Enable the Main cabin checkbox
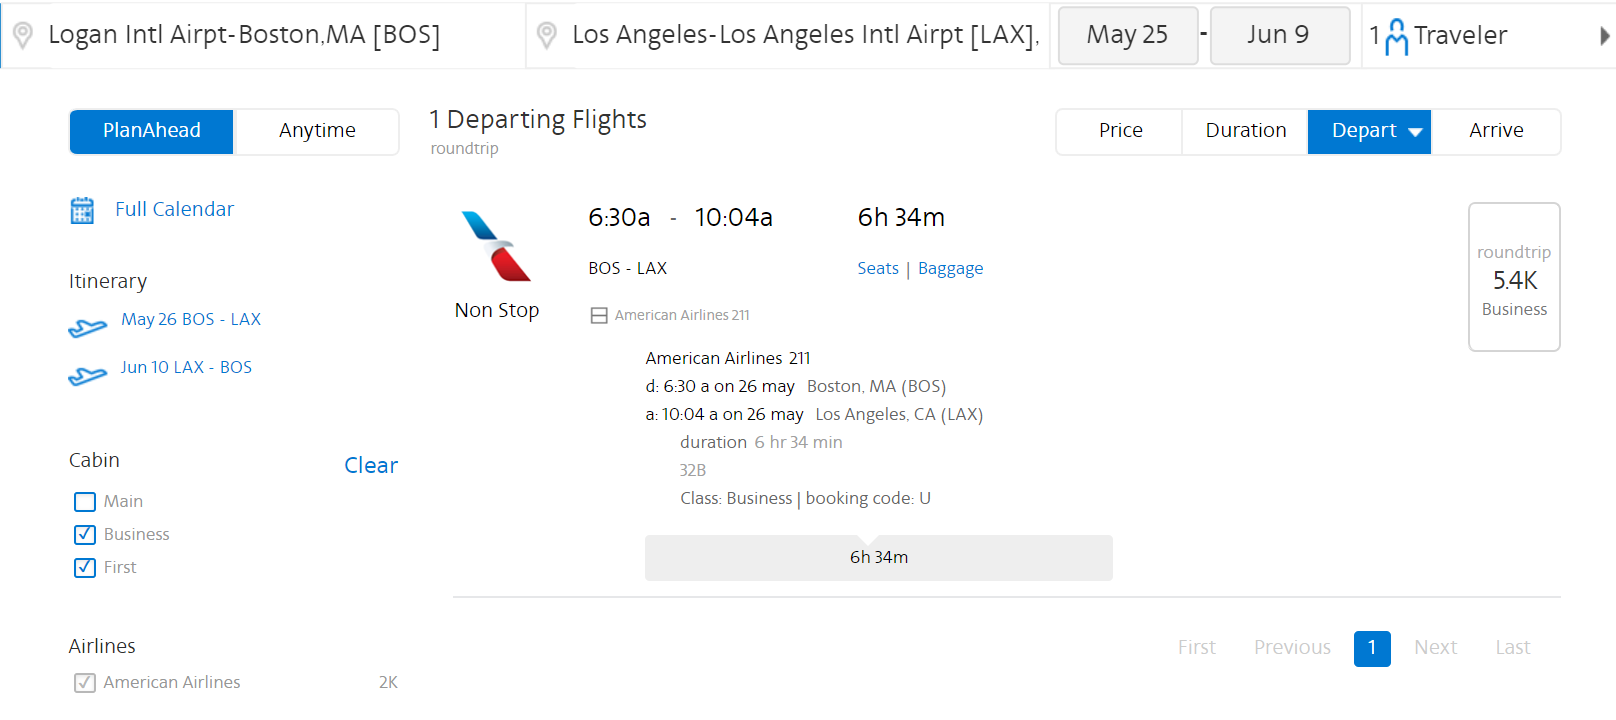This screenshot has height=720, width=1616. 85,502
